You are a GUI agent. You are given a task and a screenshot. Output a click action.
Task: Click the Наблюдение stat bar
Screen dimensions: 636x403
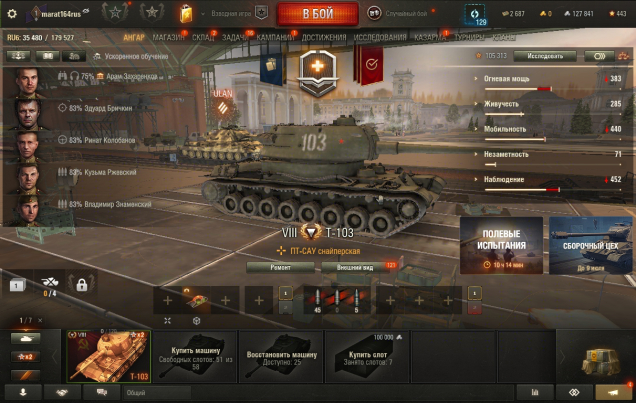[x=552, y=189]
